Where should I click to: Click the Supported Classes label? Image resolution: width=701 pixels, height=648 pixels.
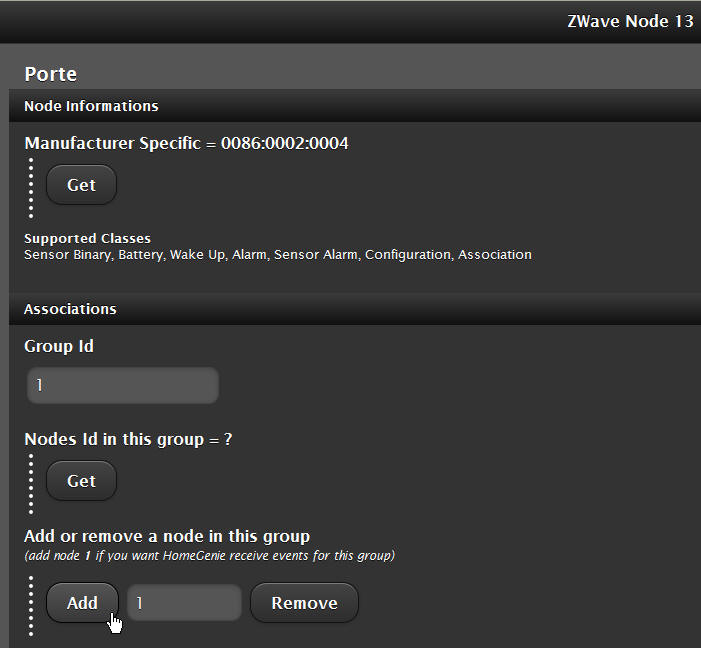87,239
